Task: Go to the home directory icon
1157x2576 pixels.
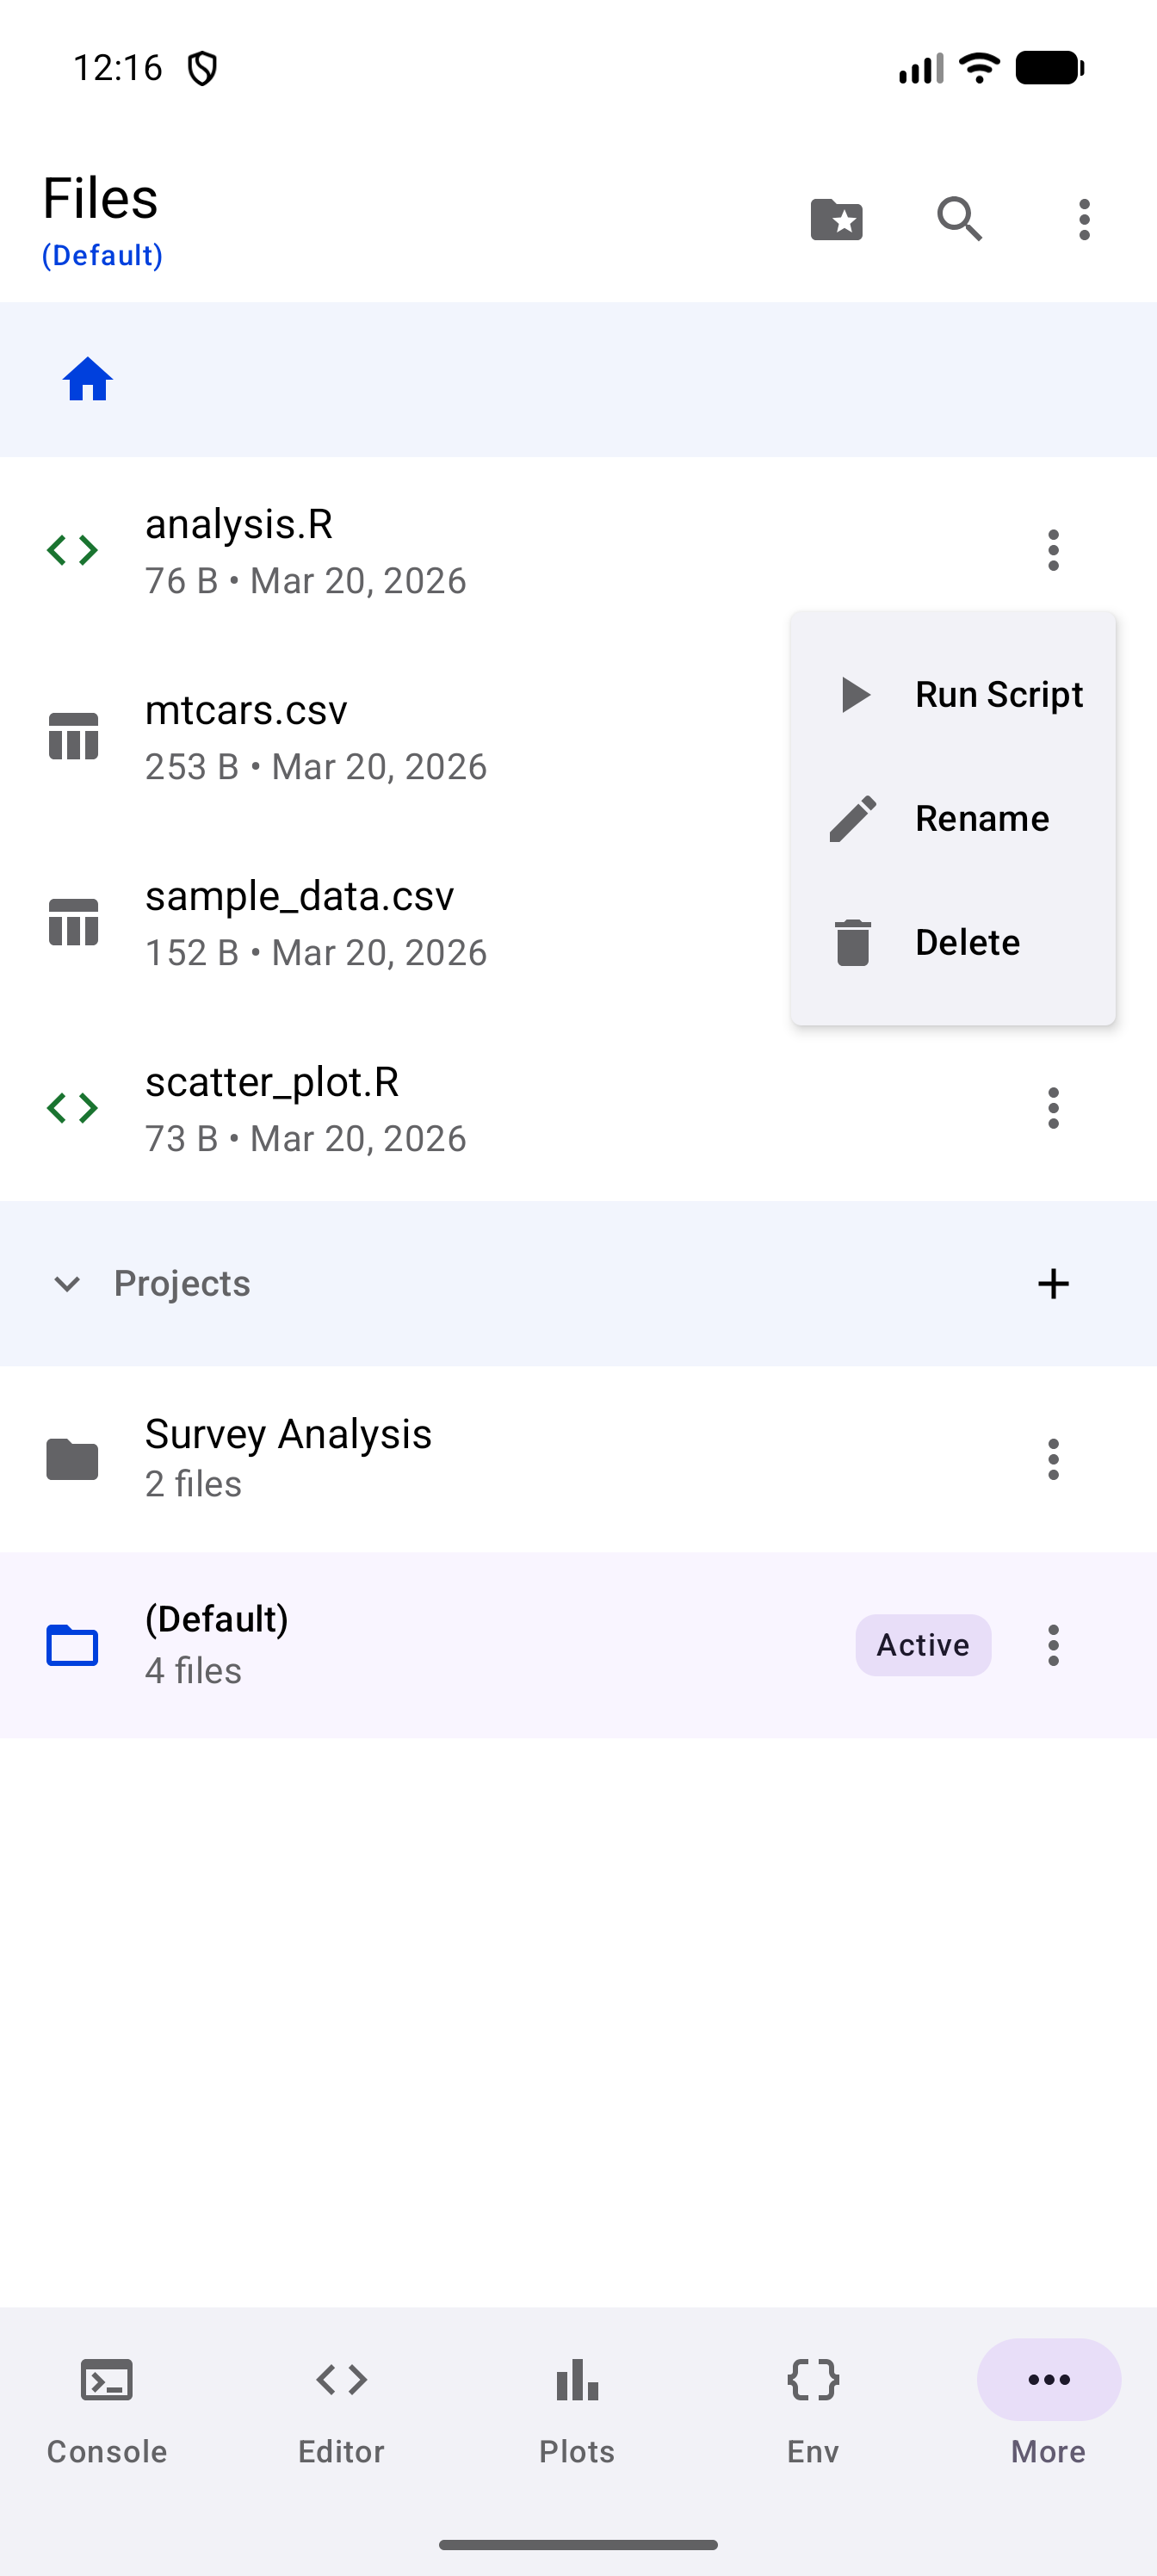Action: (x=88, y=379)
